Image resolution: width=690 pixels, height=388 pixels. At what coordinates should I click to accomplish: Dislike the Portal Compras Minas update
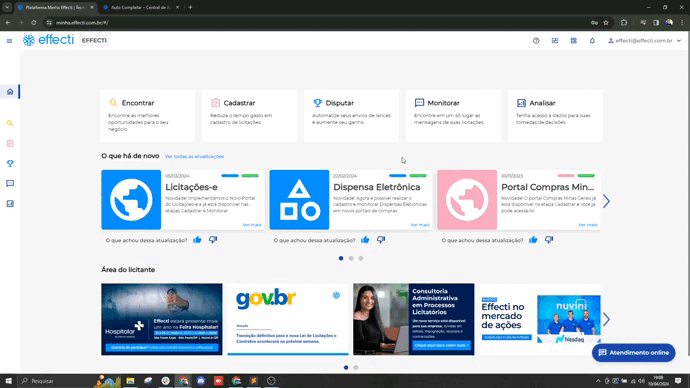pyautogui.click(x=549, y=240)
